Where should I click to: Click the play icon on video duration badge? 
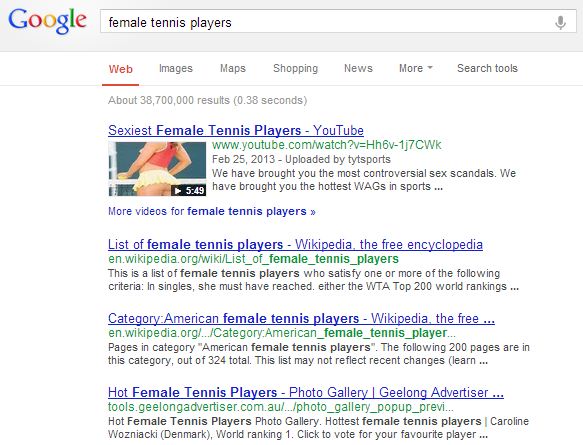[x=178, y=191]
